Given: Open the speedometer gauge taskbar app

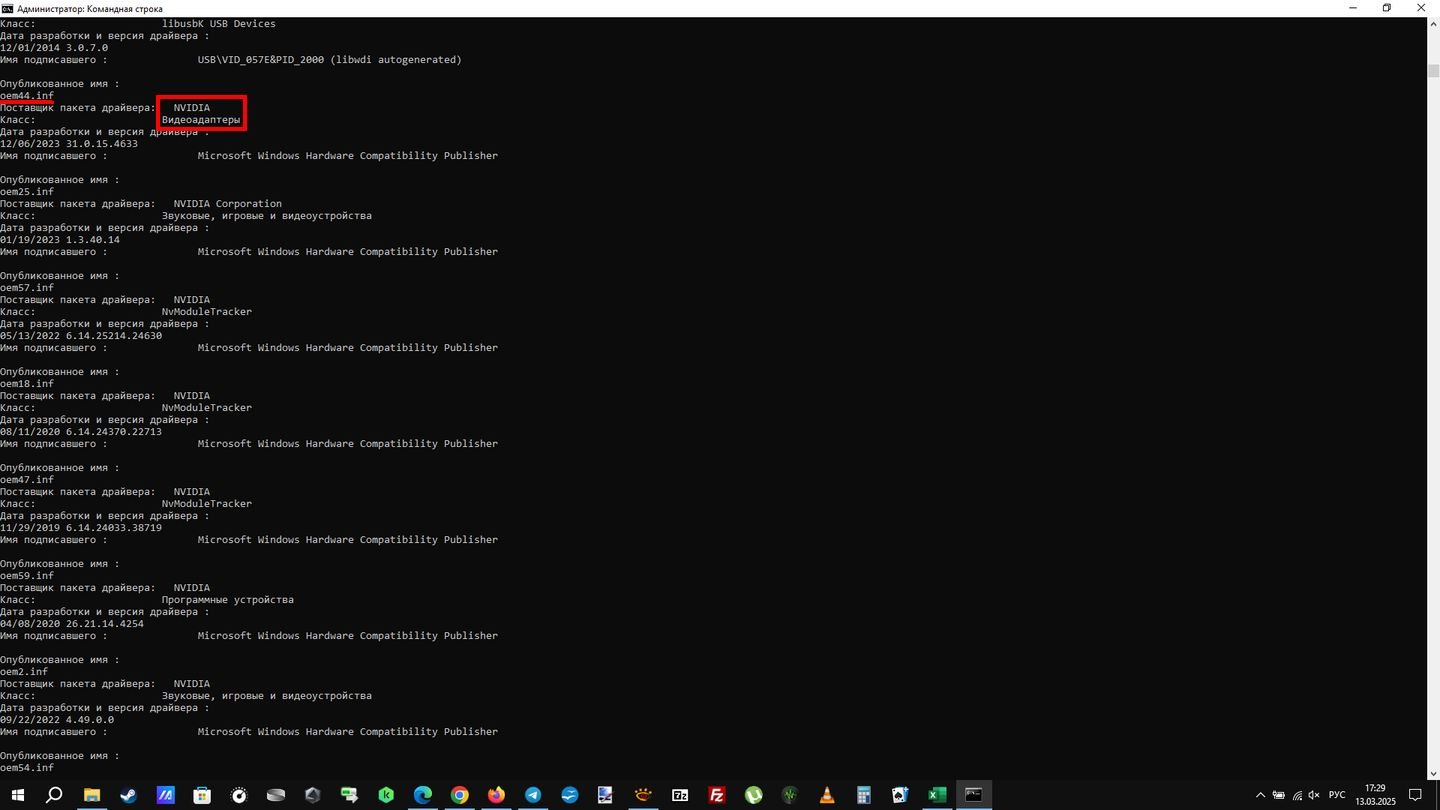Looking at the screenshot, I should 239,795.
